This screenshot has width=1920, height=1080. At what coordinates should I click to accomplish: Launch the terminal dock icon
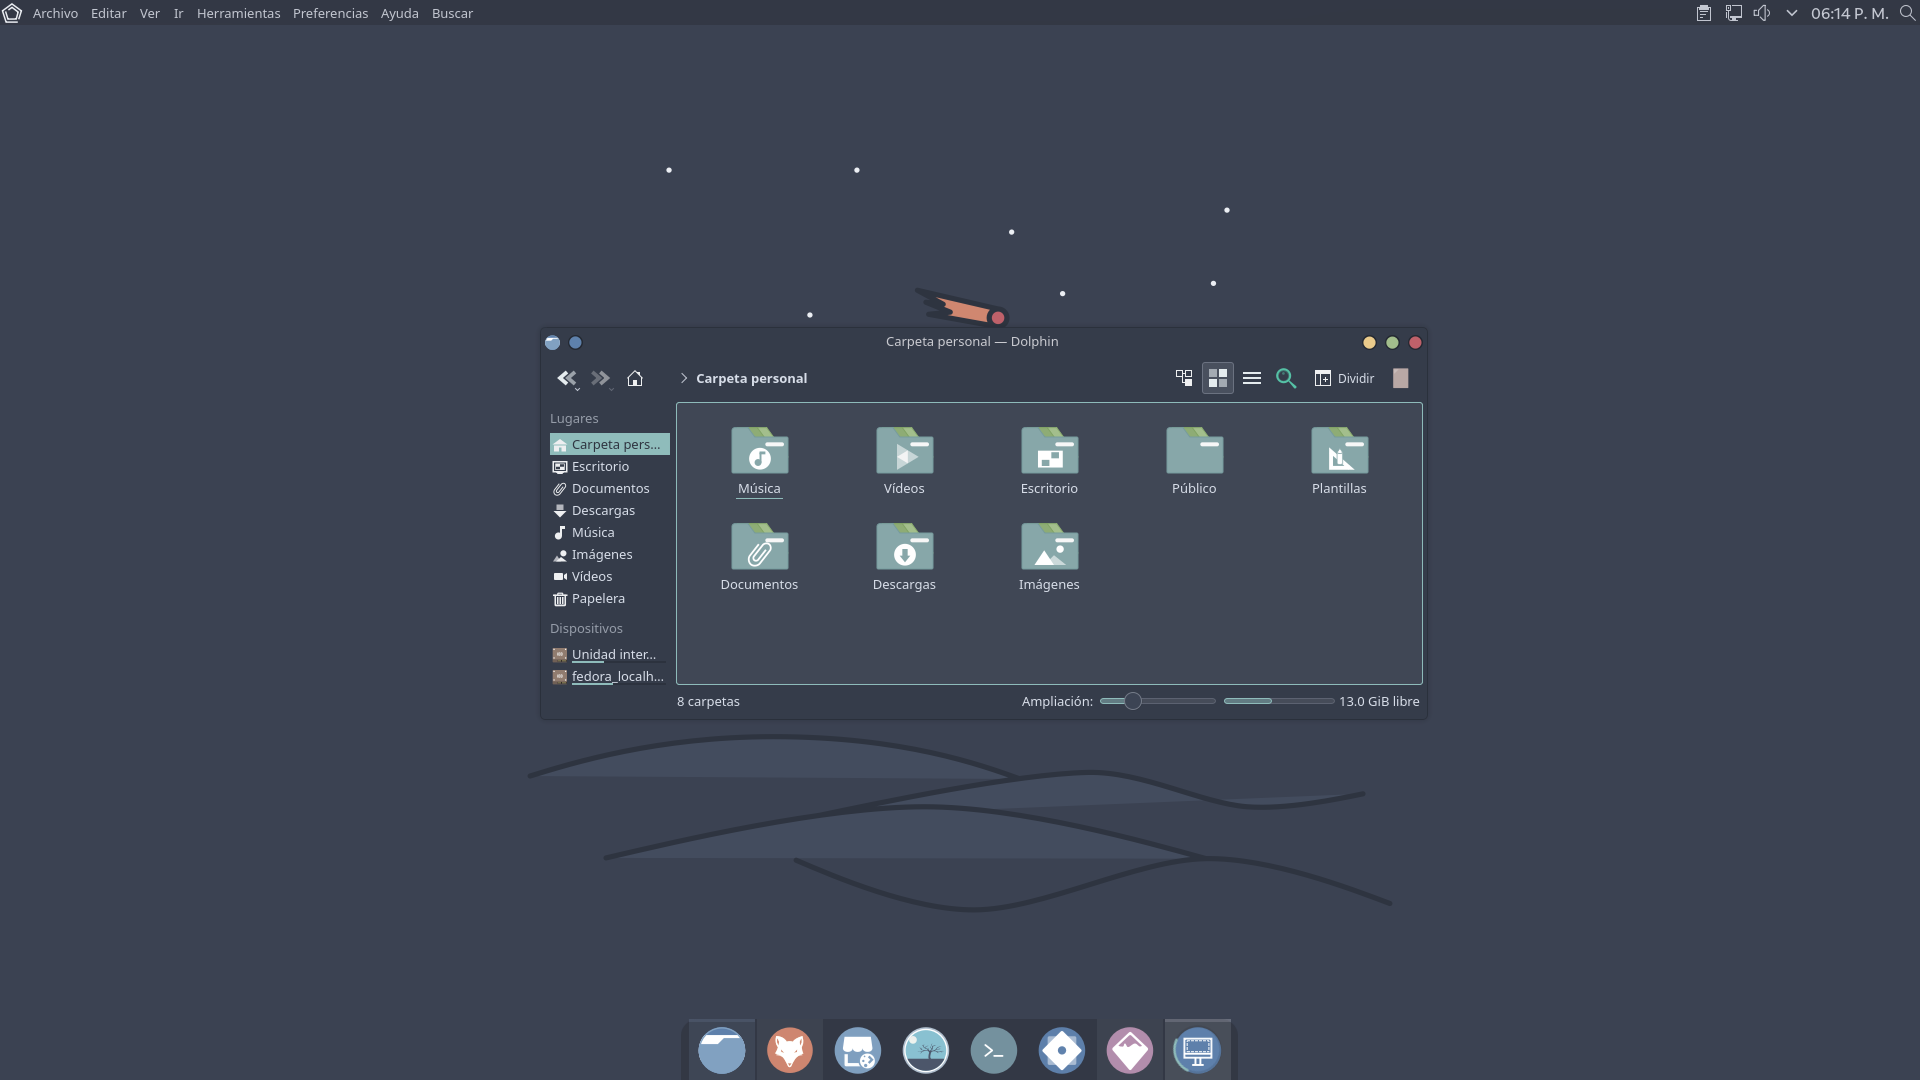(994, 1050)
